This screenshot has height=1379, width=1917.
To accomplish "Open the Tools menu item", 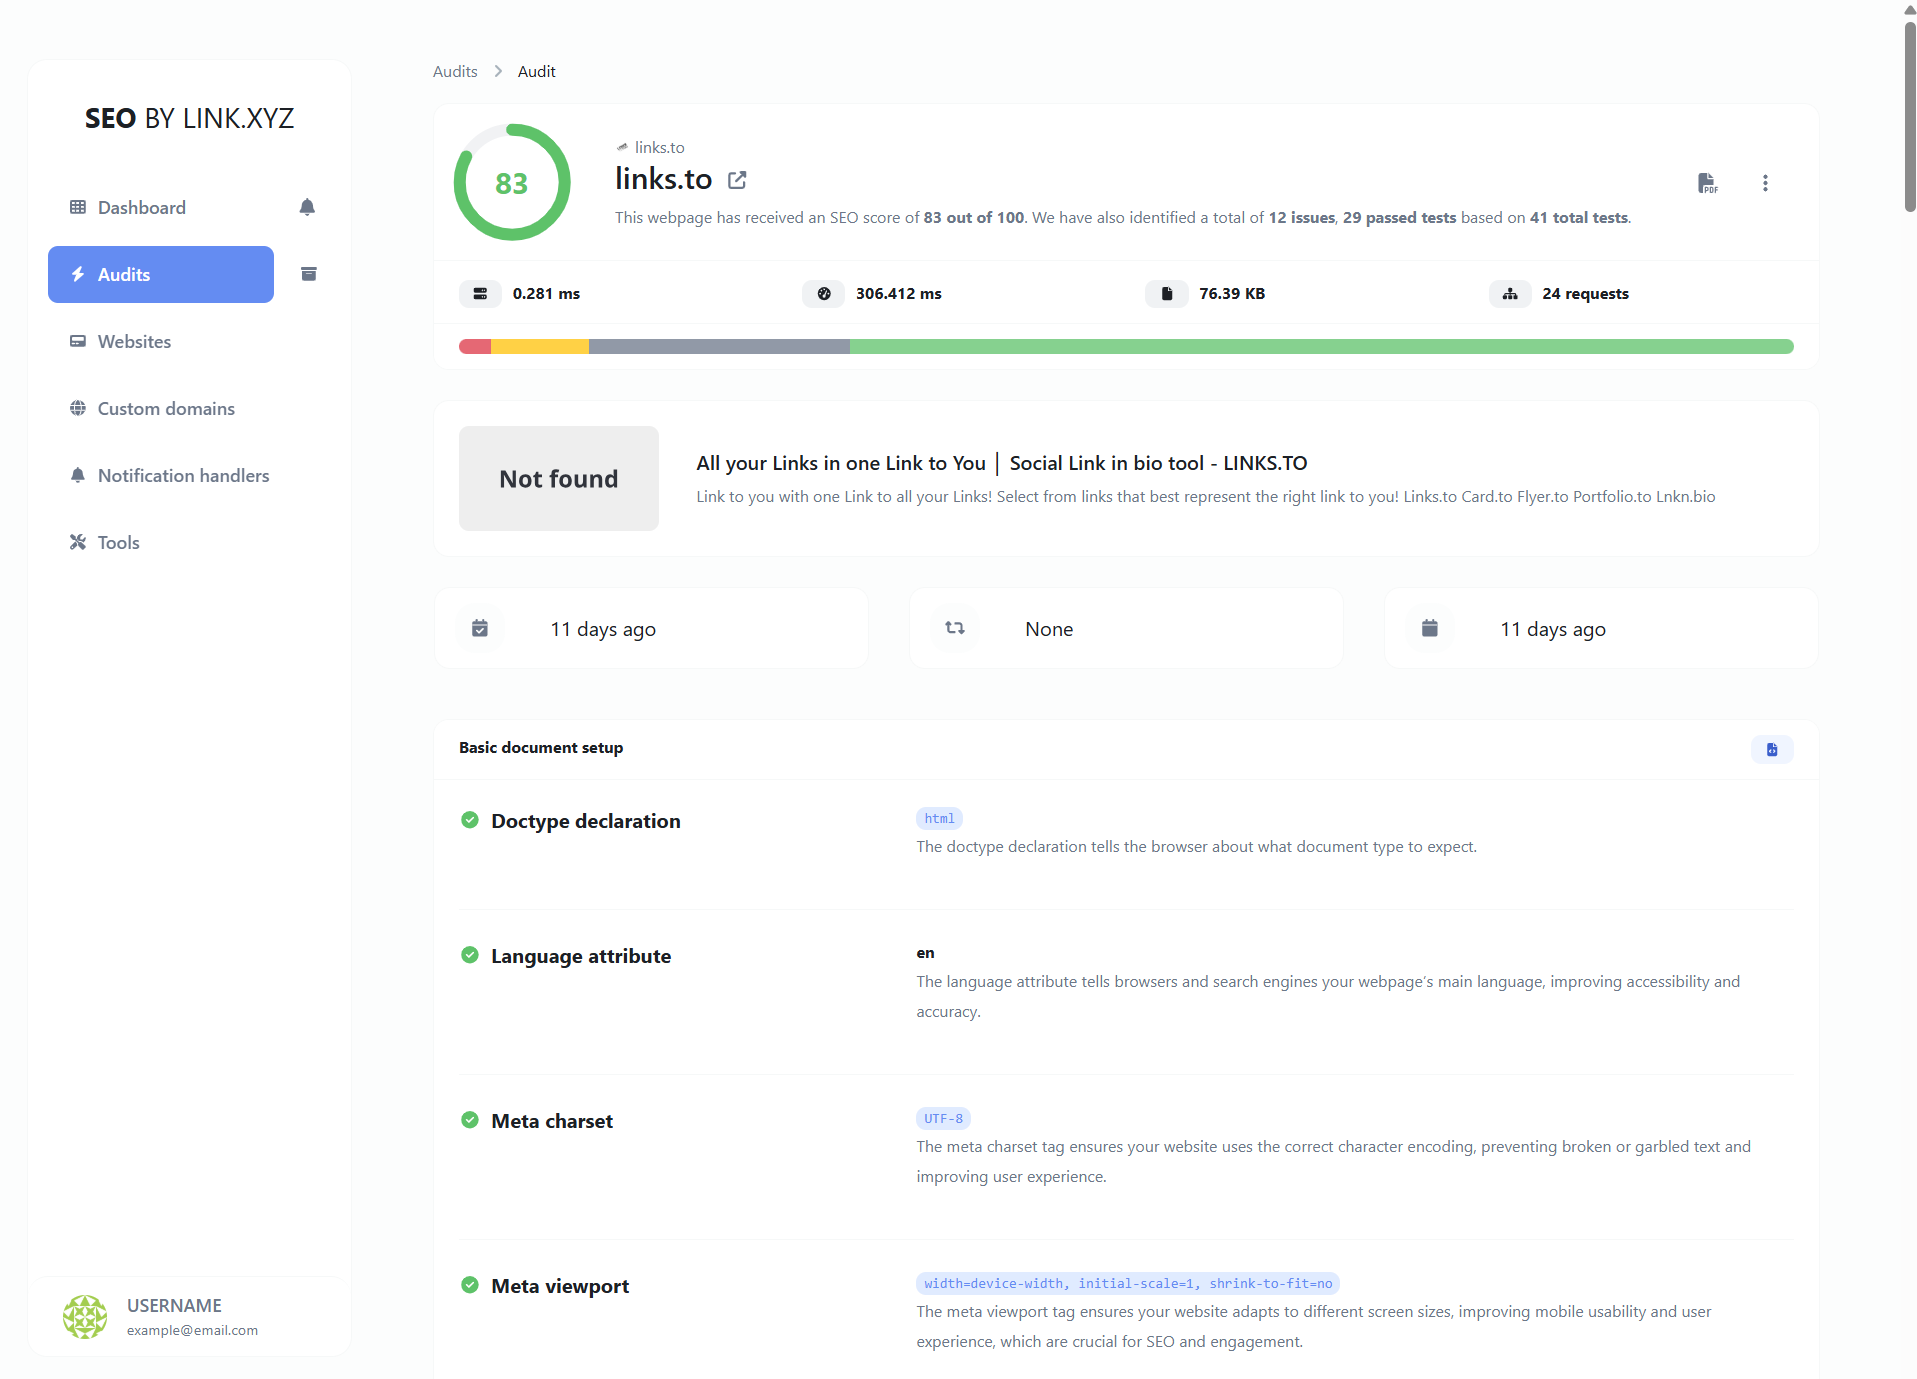I will coord(160,542).
